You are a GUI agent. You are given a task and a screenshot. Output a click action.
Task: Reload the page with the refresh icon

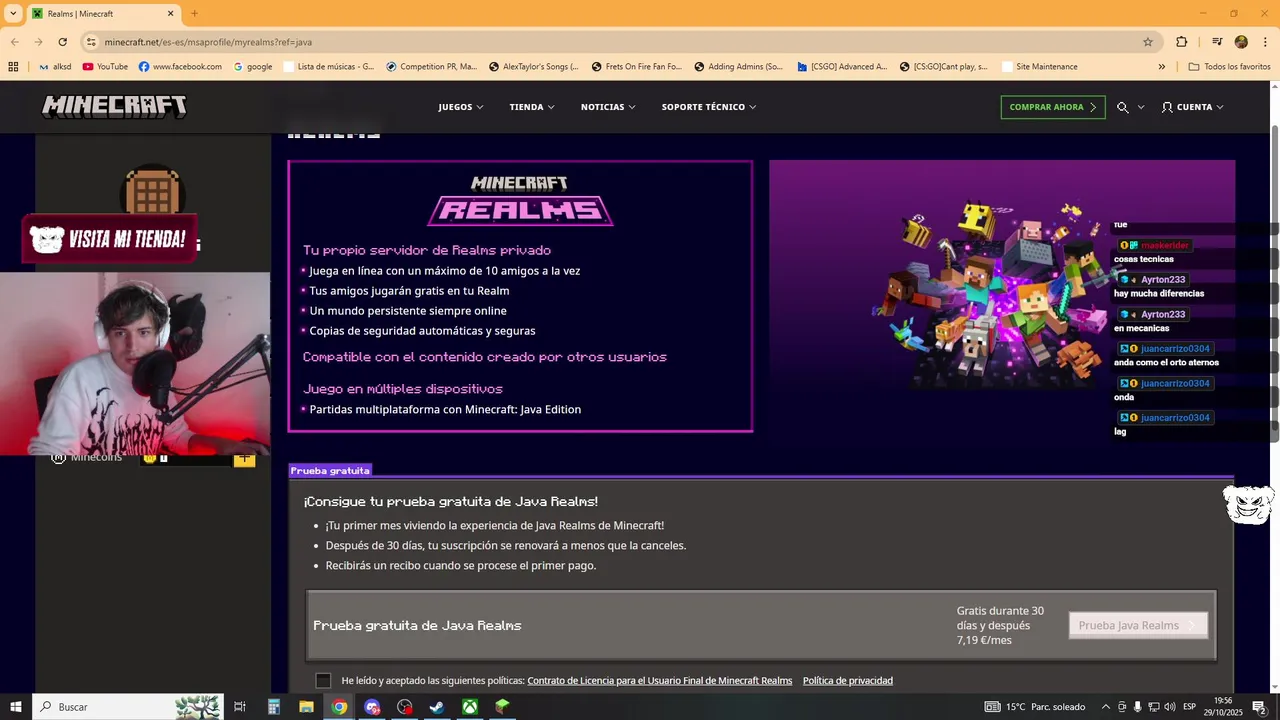pyautogui.click(x=62, y=42)
